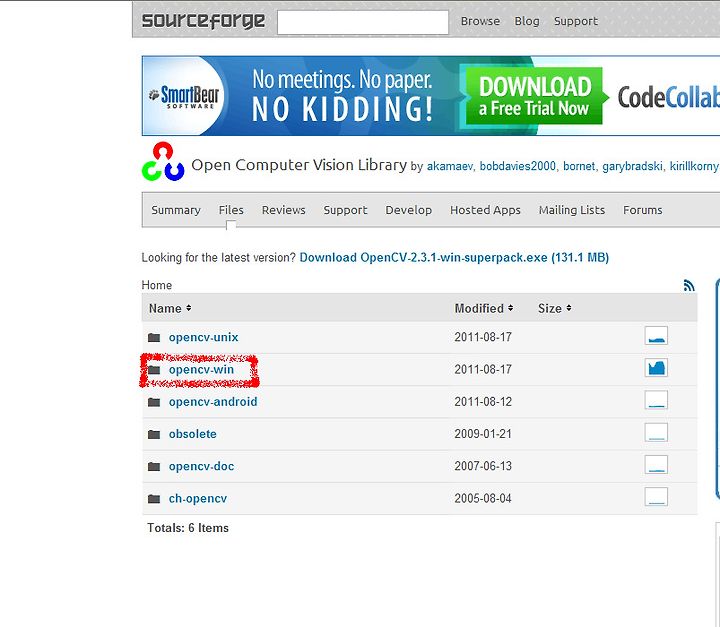Open the Files tab
This screenshot has height=627, width=720.
click(x=231, y=210)
